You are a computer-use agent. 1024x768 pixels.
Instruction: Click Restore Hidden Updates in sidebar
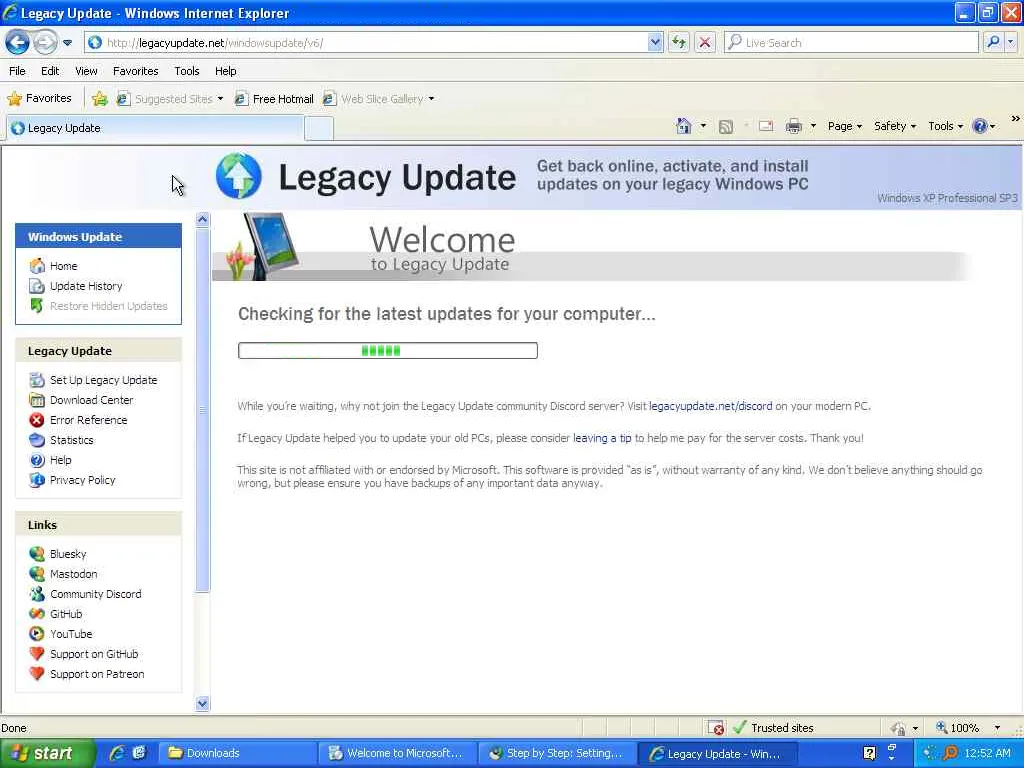[108, 306]
